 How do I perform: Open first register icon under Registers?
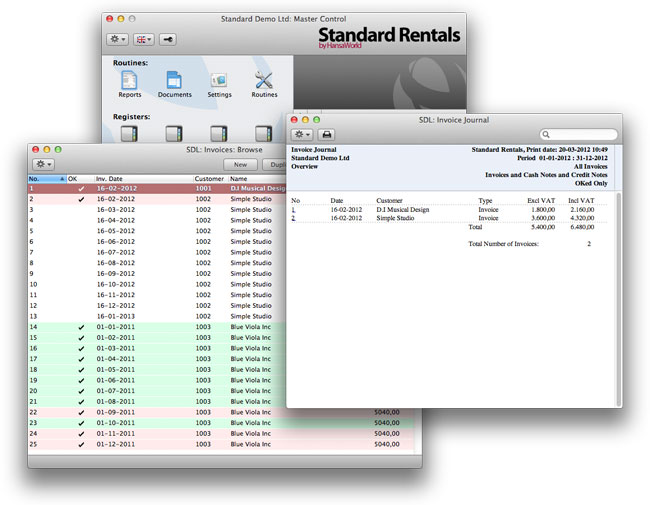coord(129,134)
